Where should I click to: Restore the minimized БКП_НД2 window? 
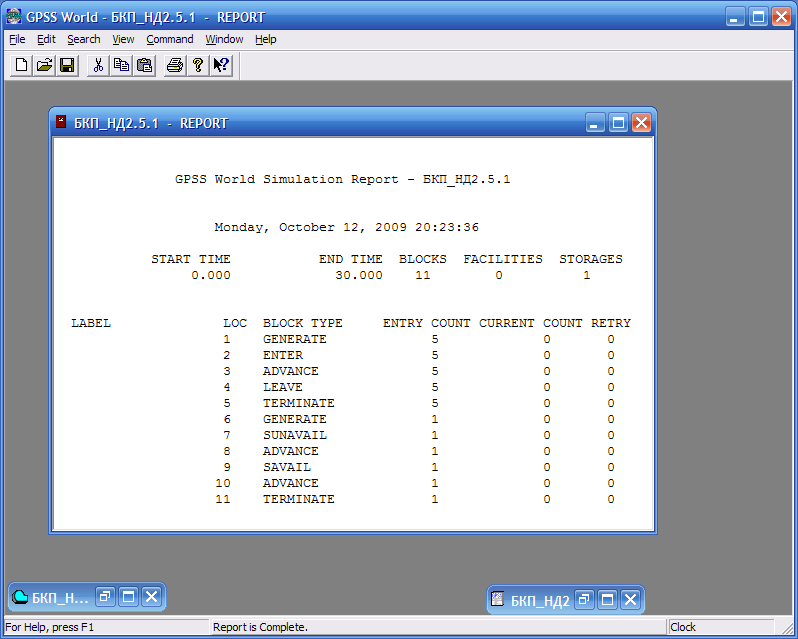(x=584, y=600)
